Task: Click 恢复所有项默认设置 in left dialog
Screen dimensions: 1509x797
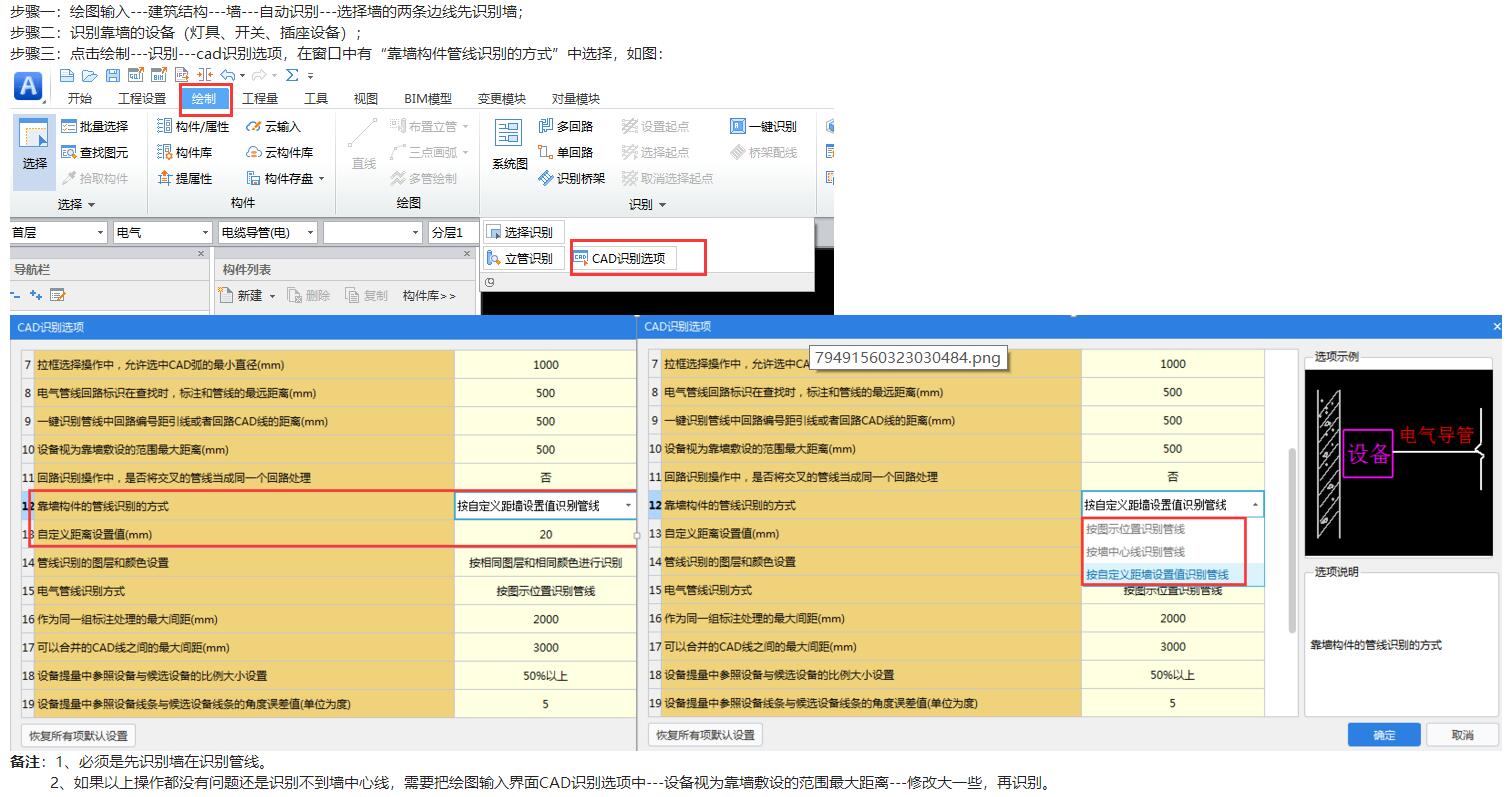Action: click(78, 736)
